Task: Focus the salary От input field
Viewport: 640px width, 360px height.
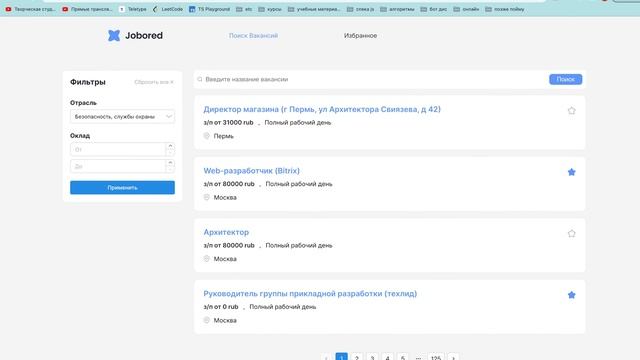Action: pos(118,149)
